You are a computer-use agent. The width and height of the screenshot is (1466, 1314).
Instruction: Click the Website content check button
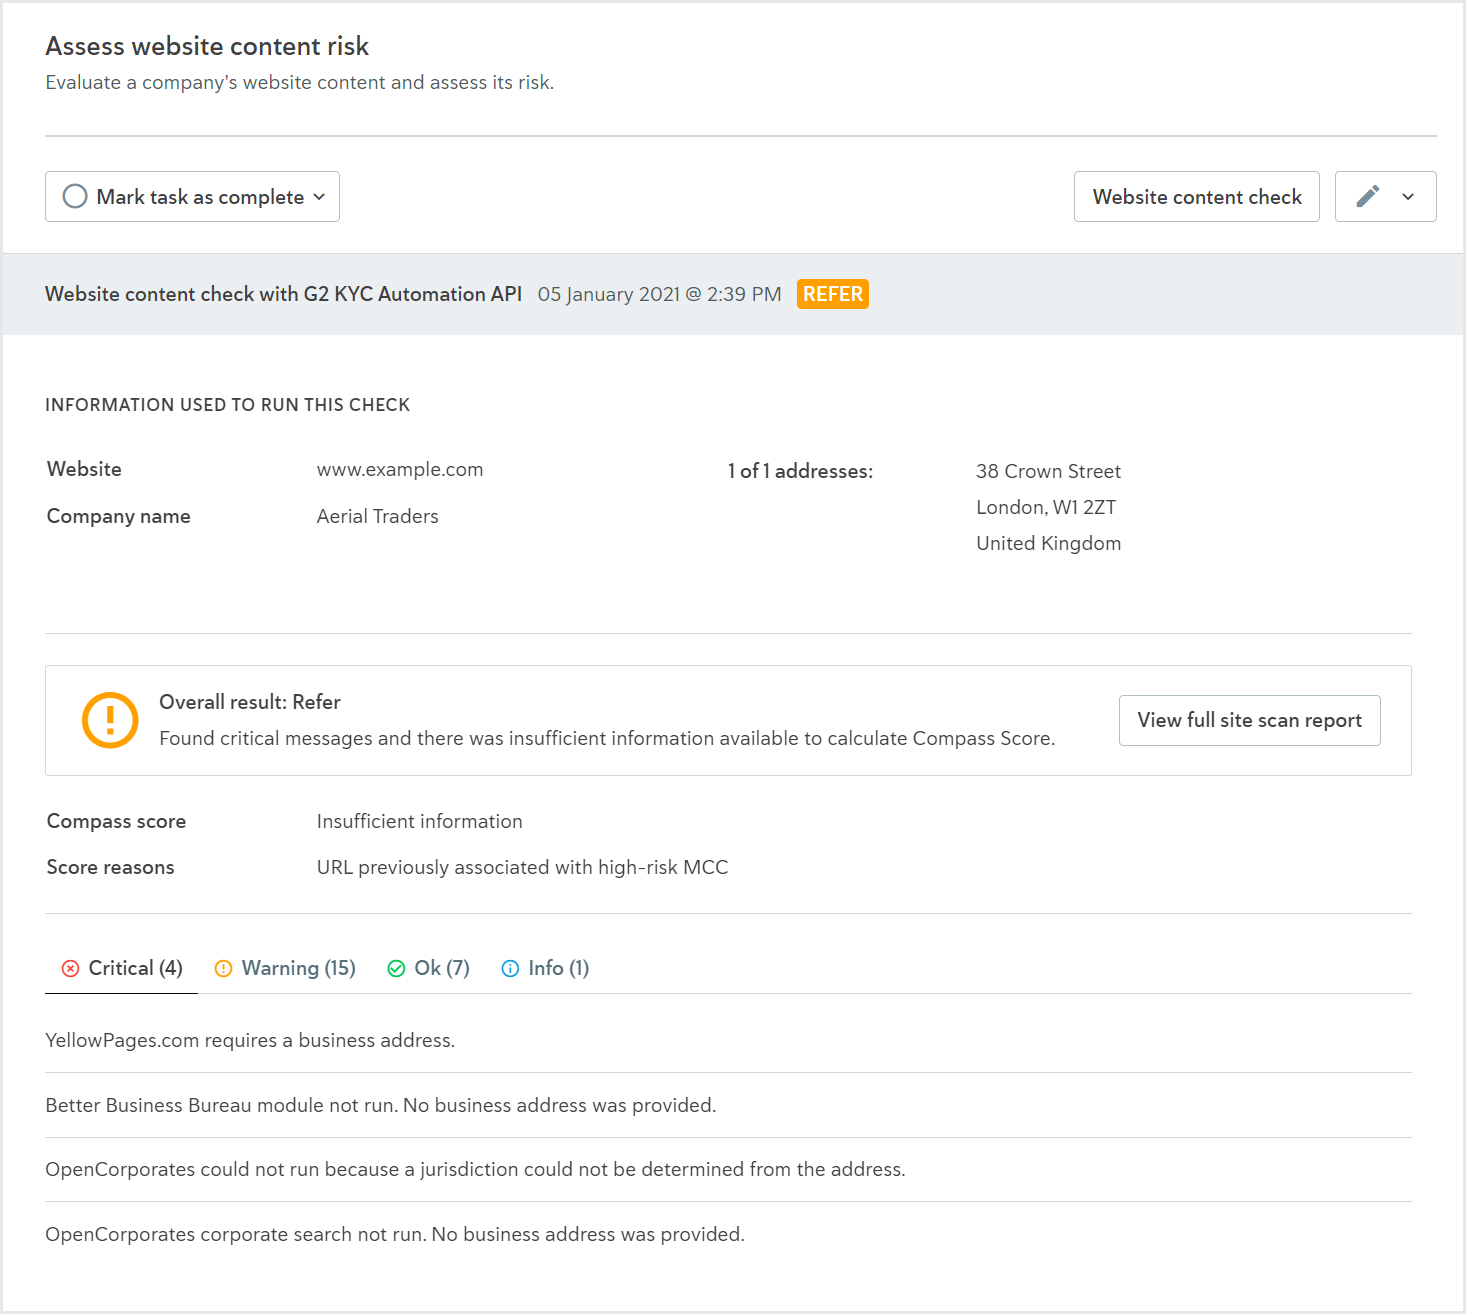pos(1197,196)
